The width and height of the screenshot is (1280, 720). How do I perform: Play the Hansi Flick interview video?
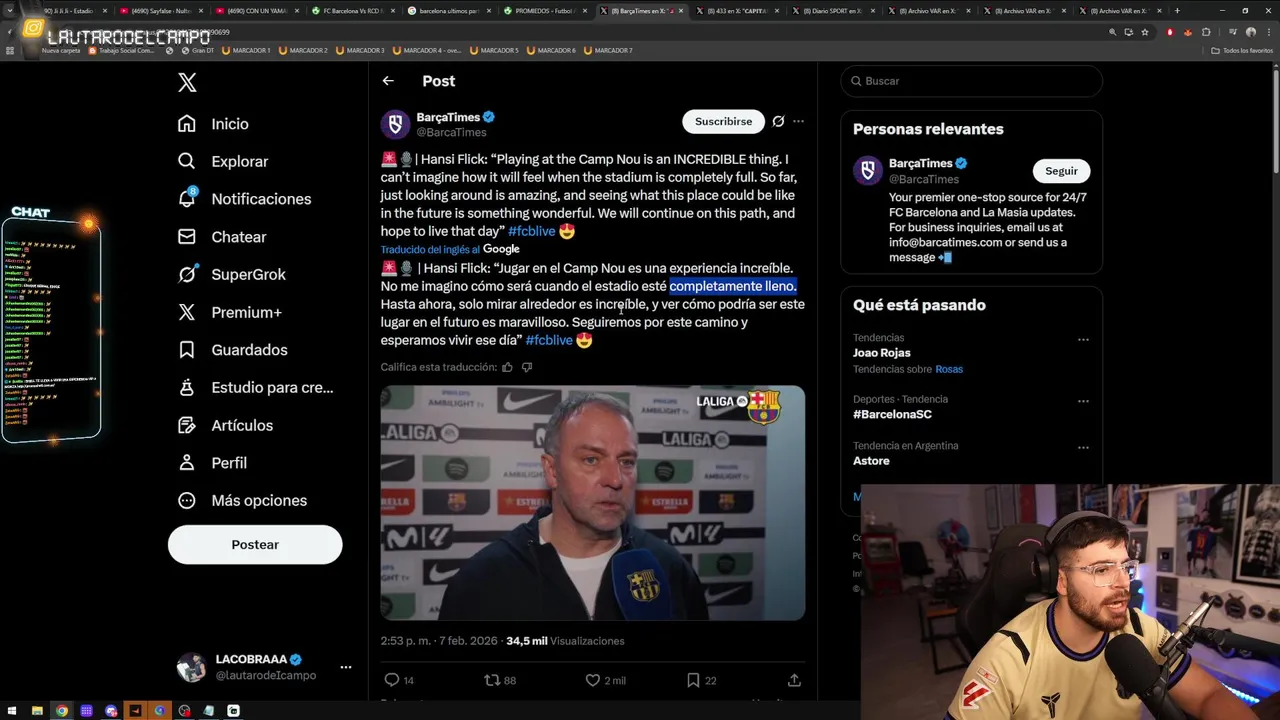pos(592,503)
